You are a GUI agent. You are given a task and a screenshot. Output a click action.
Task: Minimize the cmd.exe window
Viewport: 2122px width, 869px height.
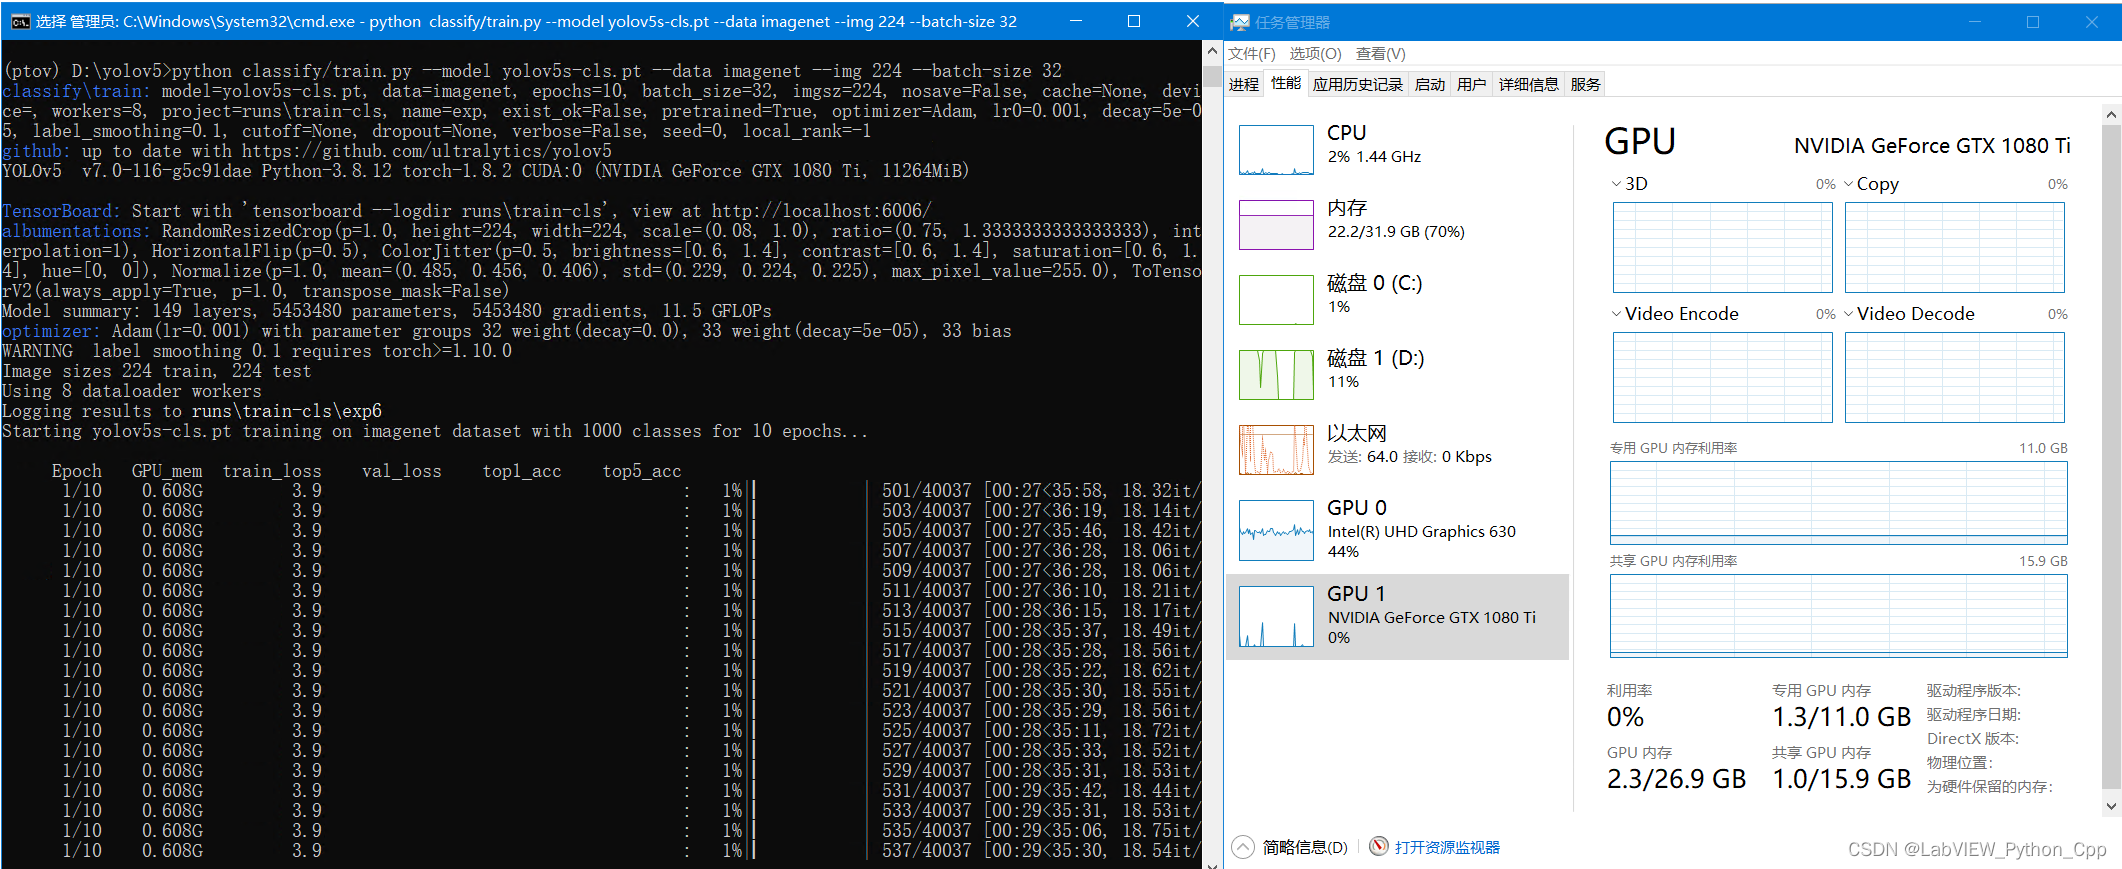tap(1076, 21)
